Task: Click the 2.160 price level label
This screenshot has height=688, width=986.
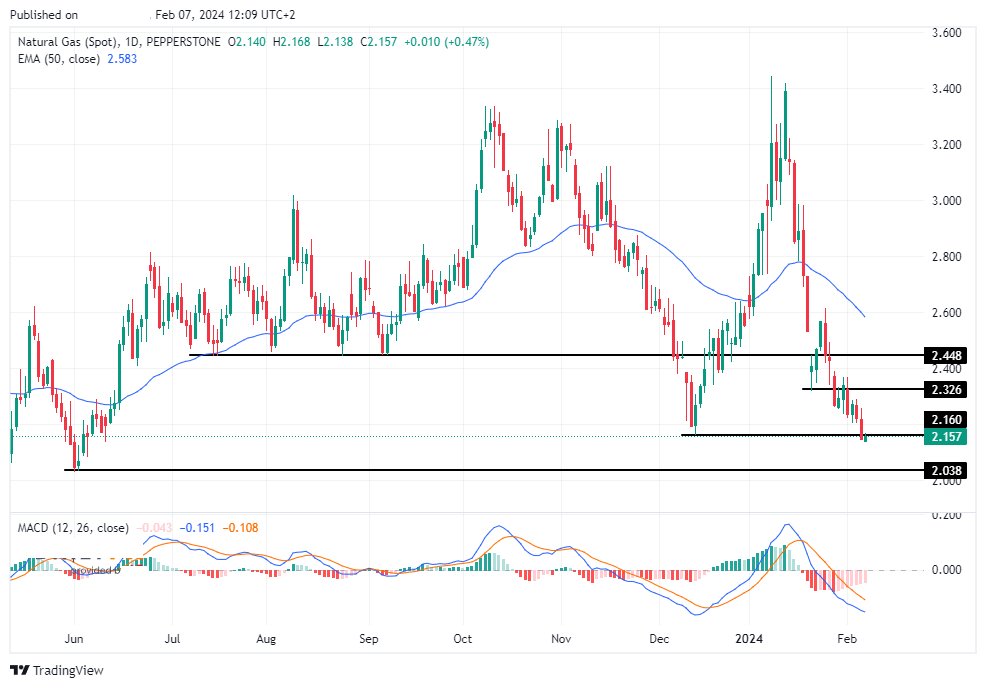Action: pyautogui.click(x=944, y=421)
